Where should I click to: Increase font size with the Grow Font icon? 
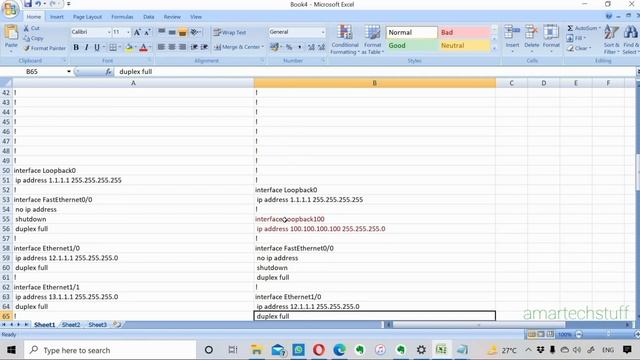[x=137, y=32]
